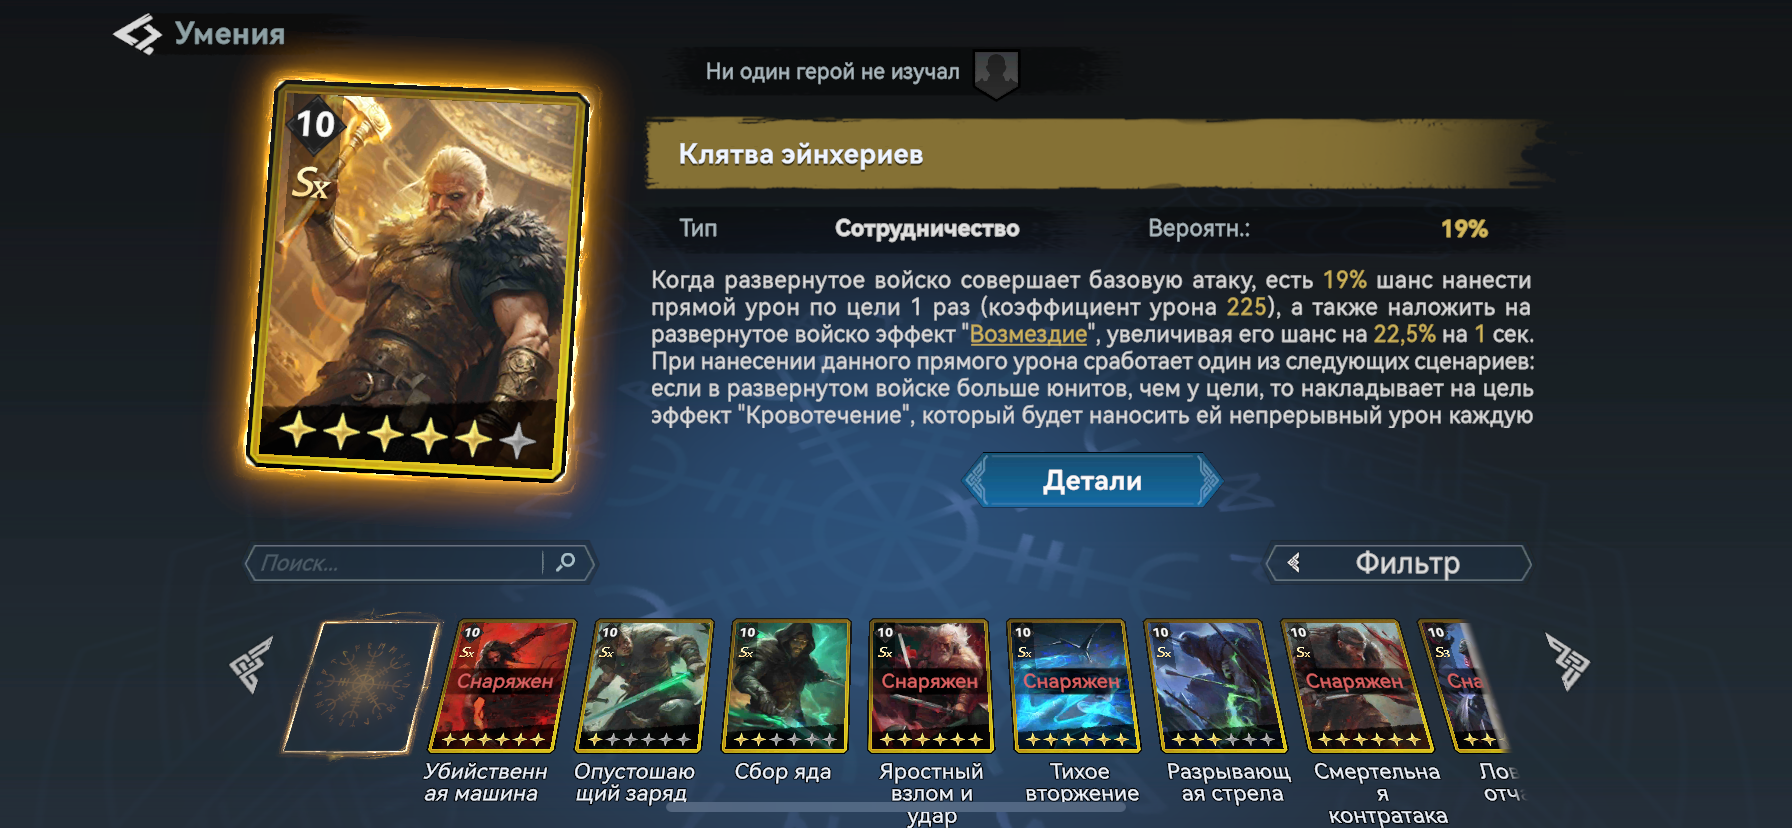Choose the Сбор яда skill card
This screenshot has height=828, width=1792.
[786, 686]
